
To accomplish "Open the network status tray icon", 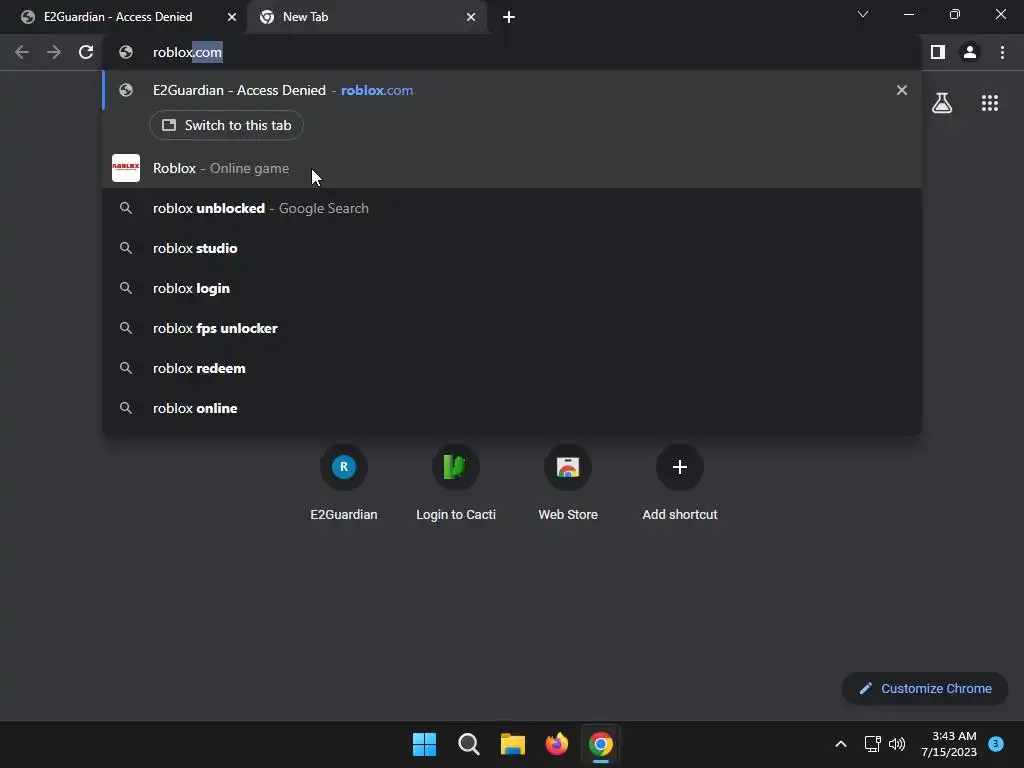I will [x=872, y=744].
